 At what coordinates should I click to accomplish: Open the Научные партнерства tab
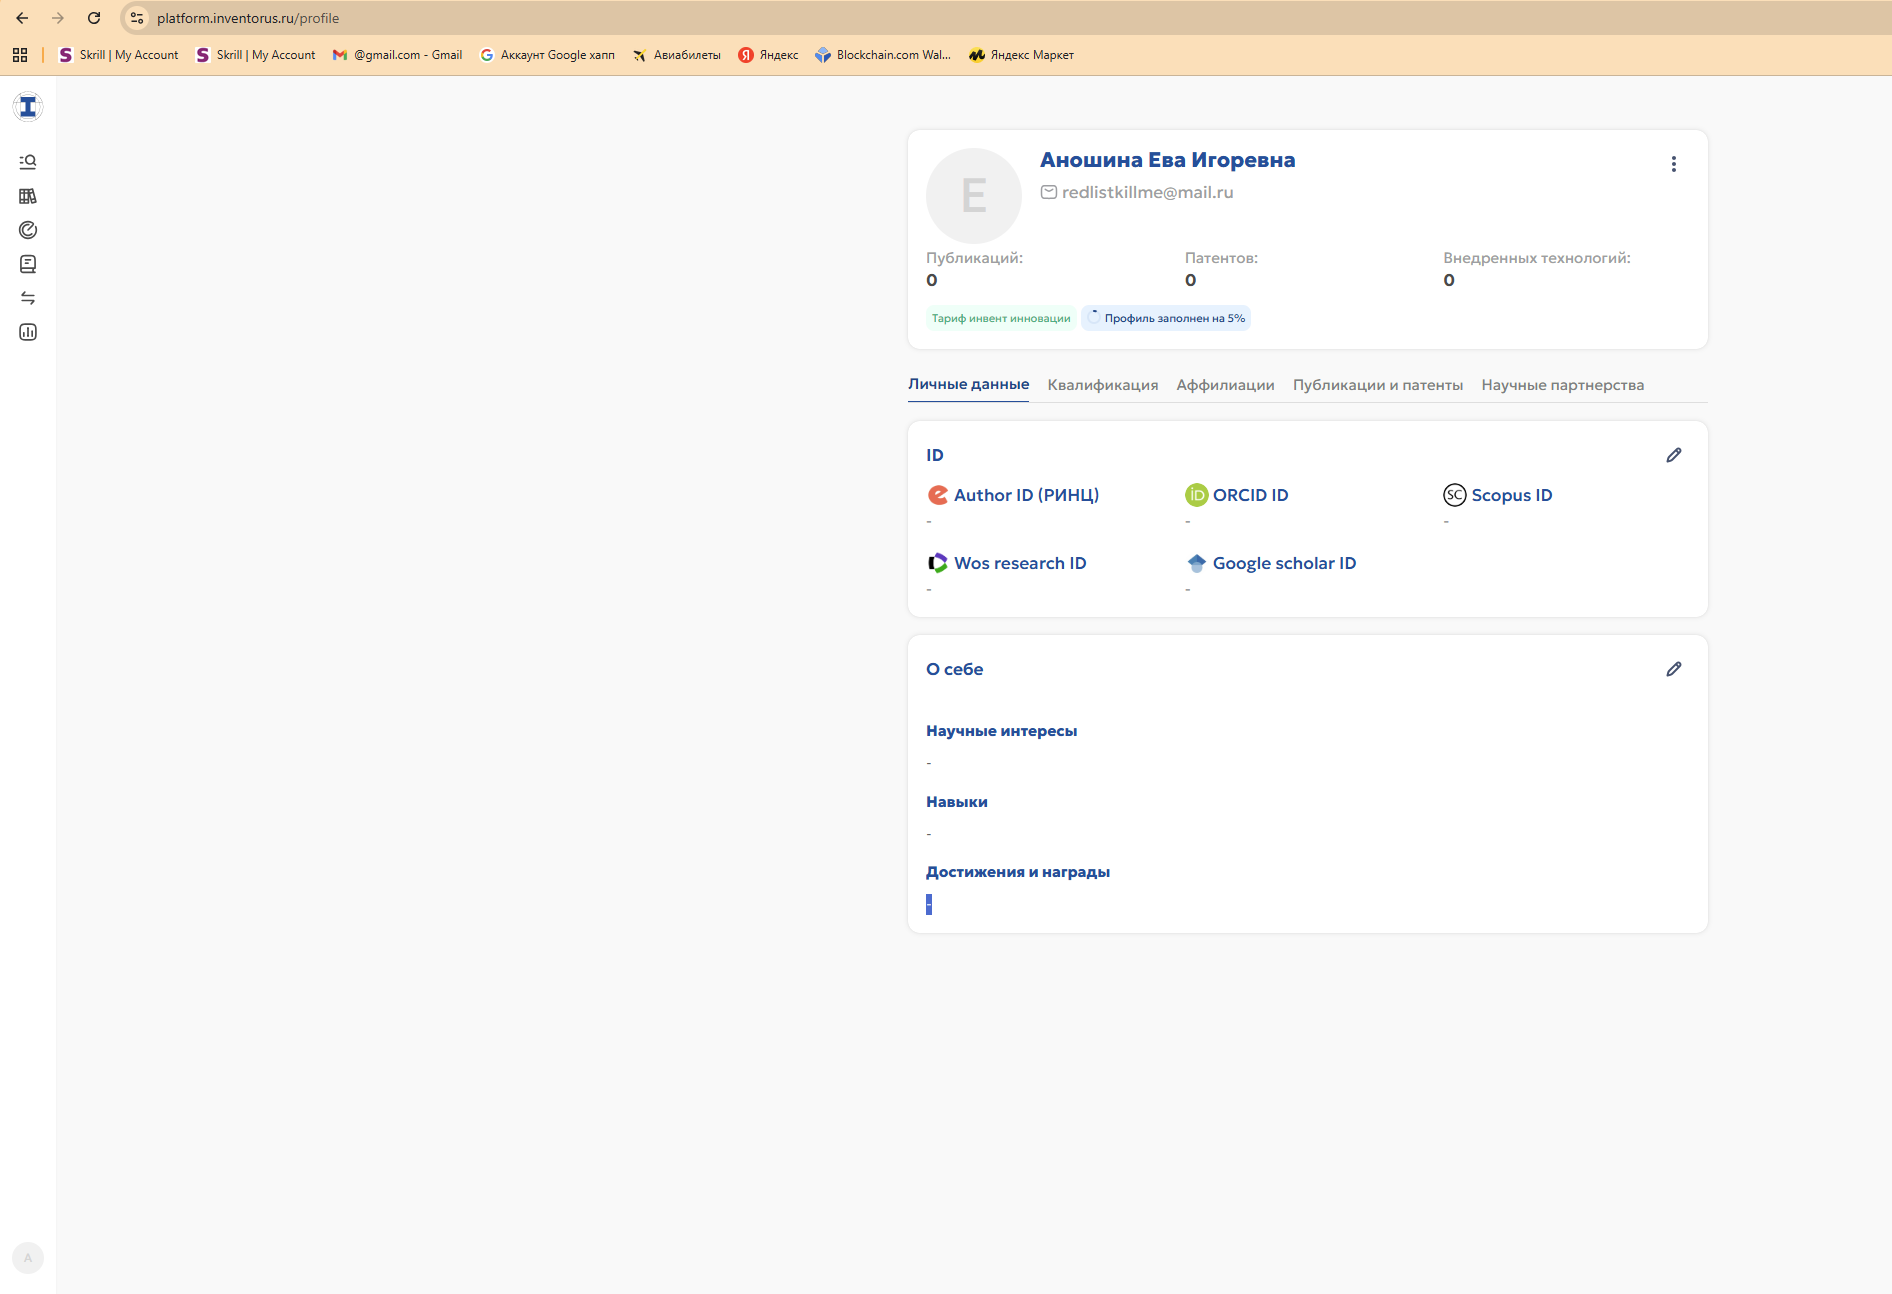[1562, 385]
